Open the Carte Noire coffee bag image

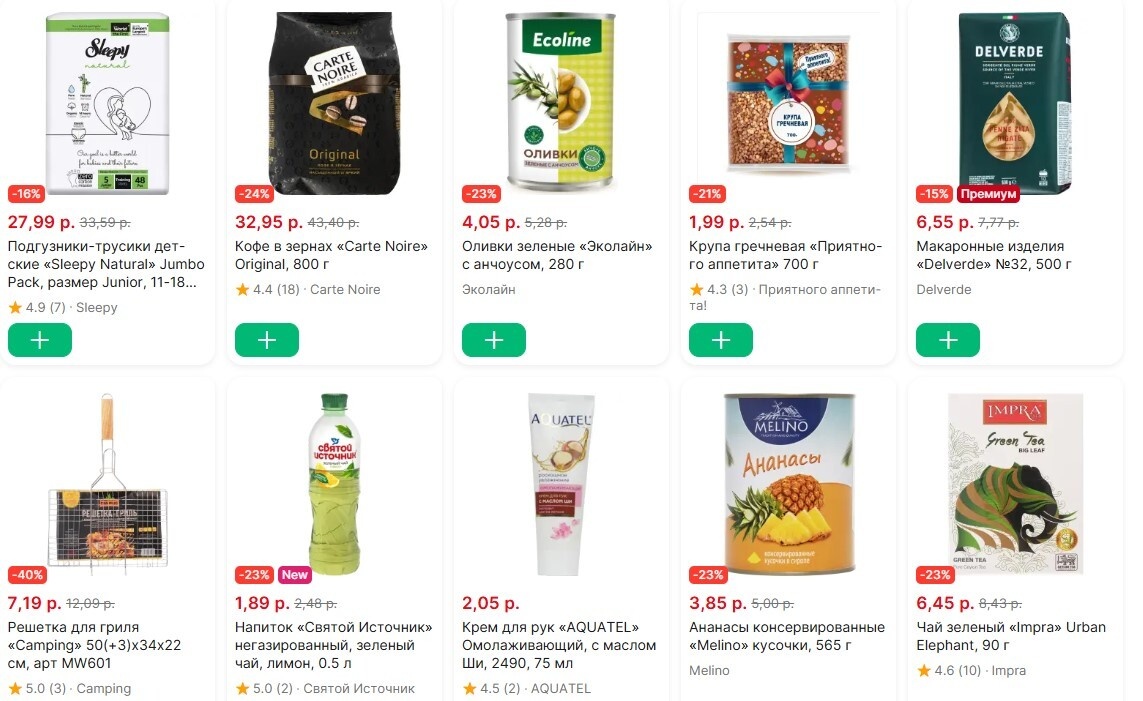pos(334,103)
